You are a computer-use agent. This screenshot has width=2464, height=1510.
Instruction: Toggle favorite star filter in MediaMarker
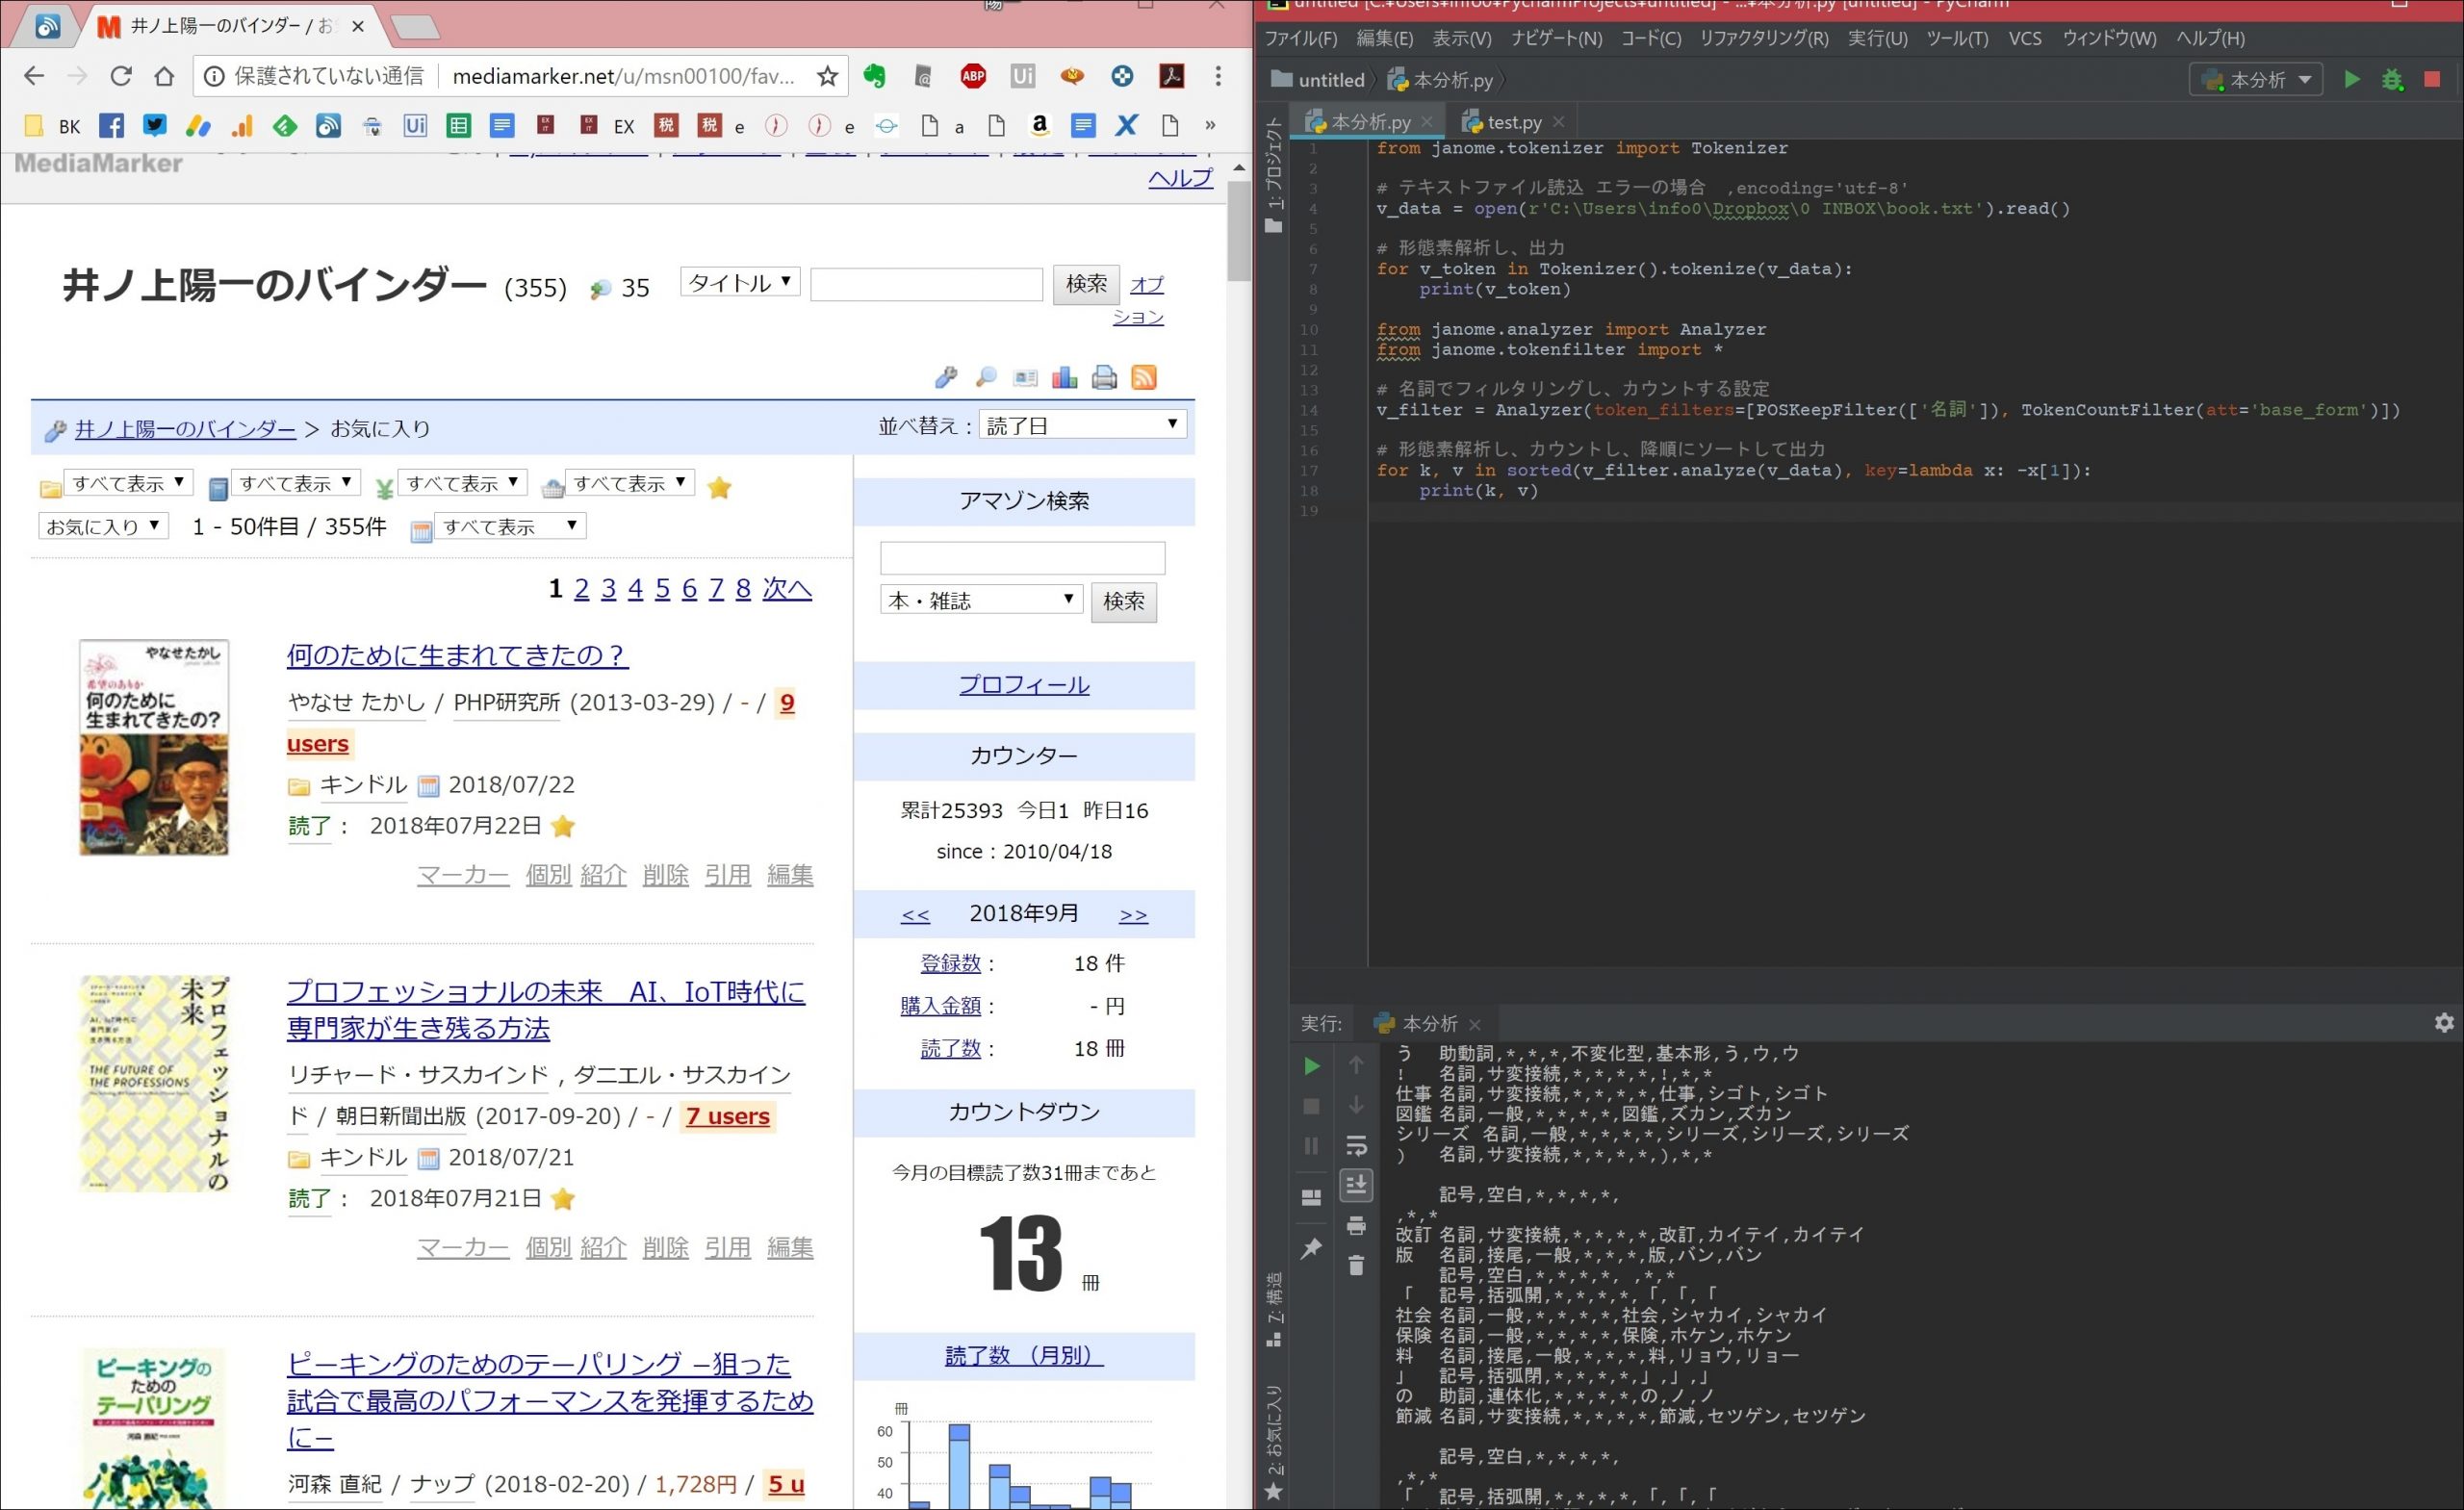pos(719,487)
